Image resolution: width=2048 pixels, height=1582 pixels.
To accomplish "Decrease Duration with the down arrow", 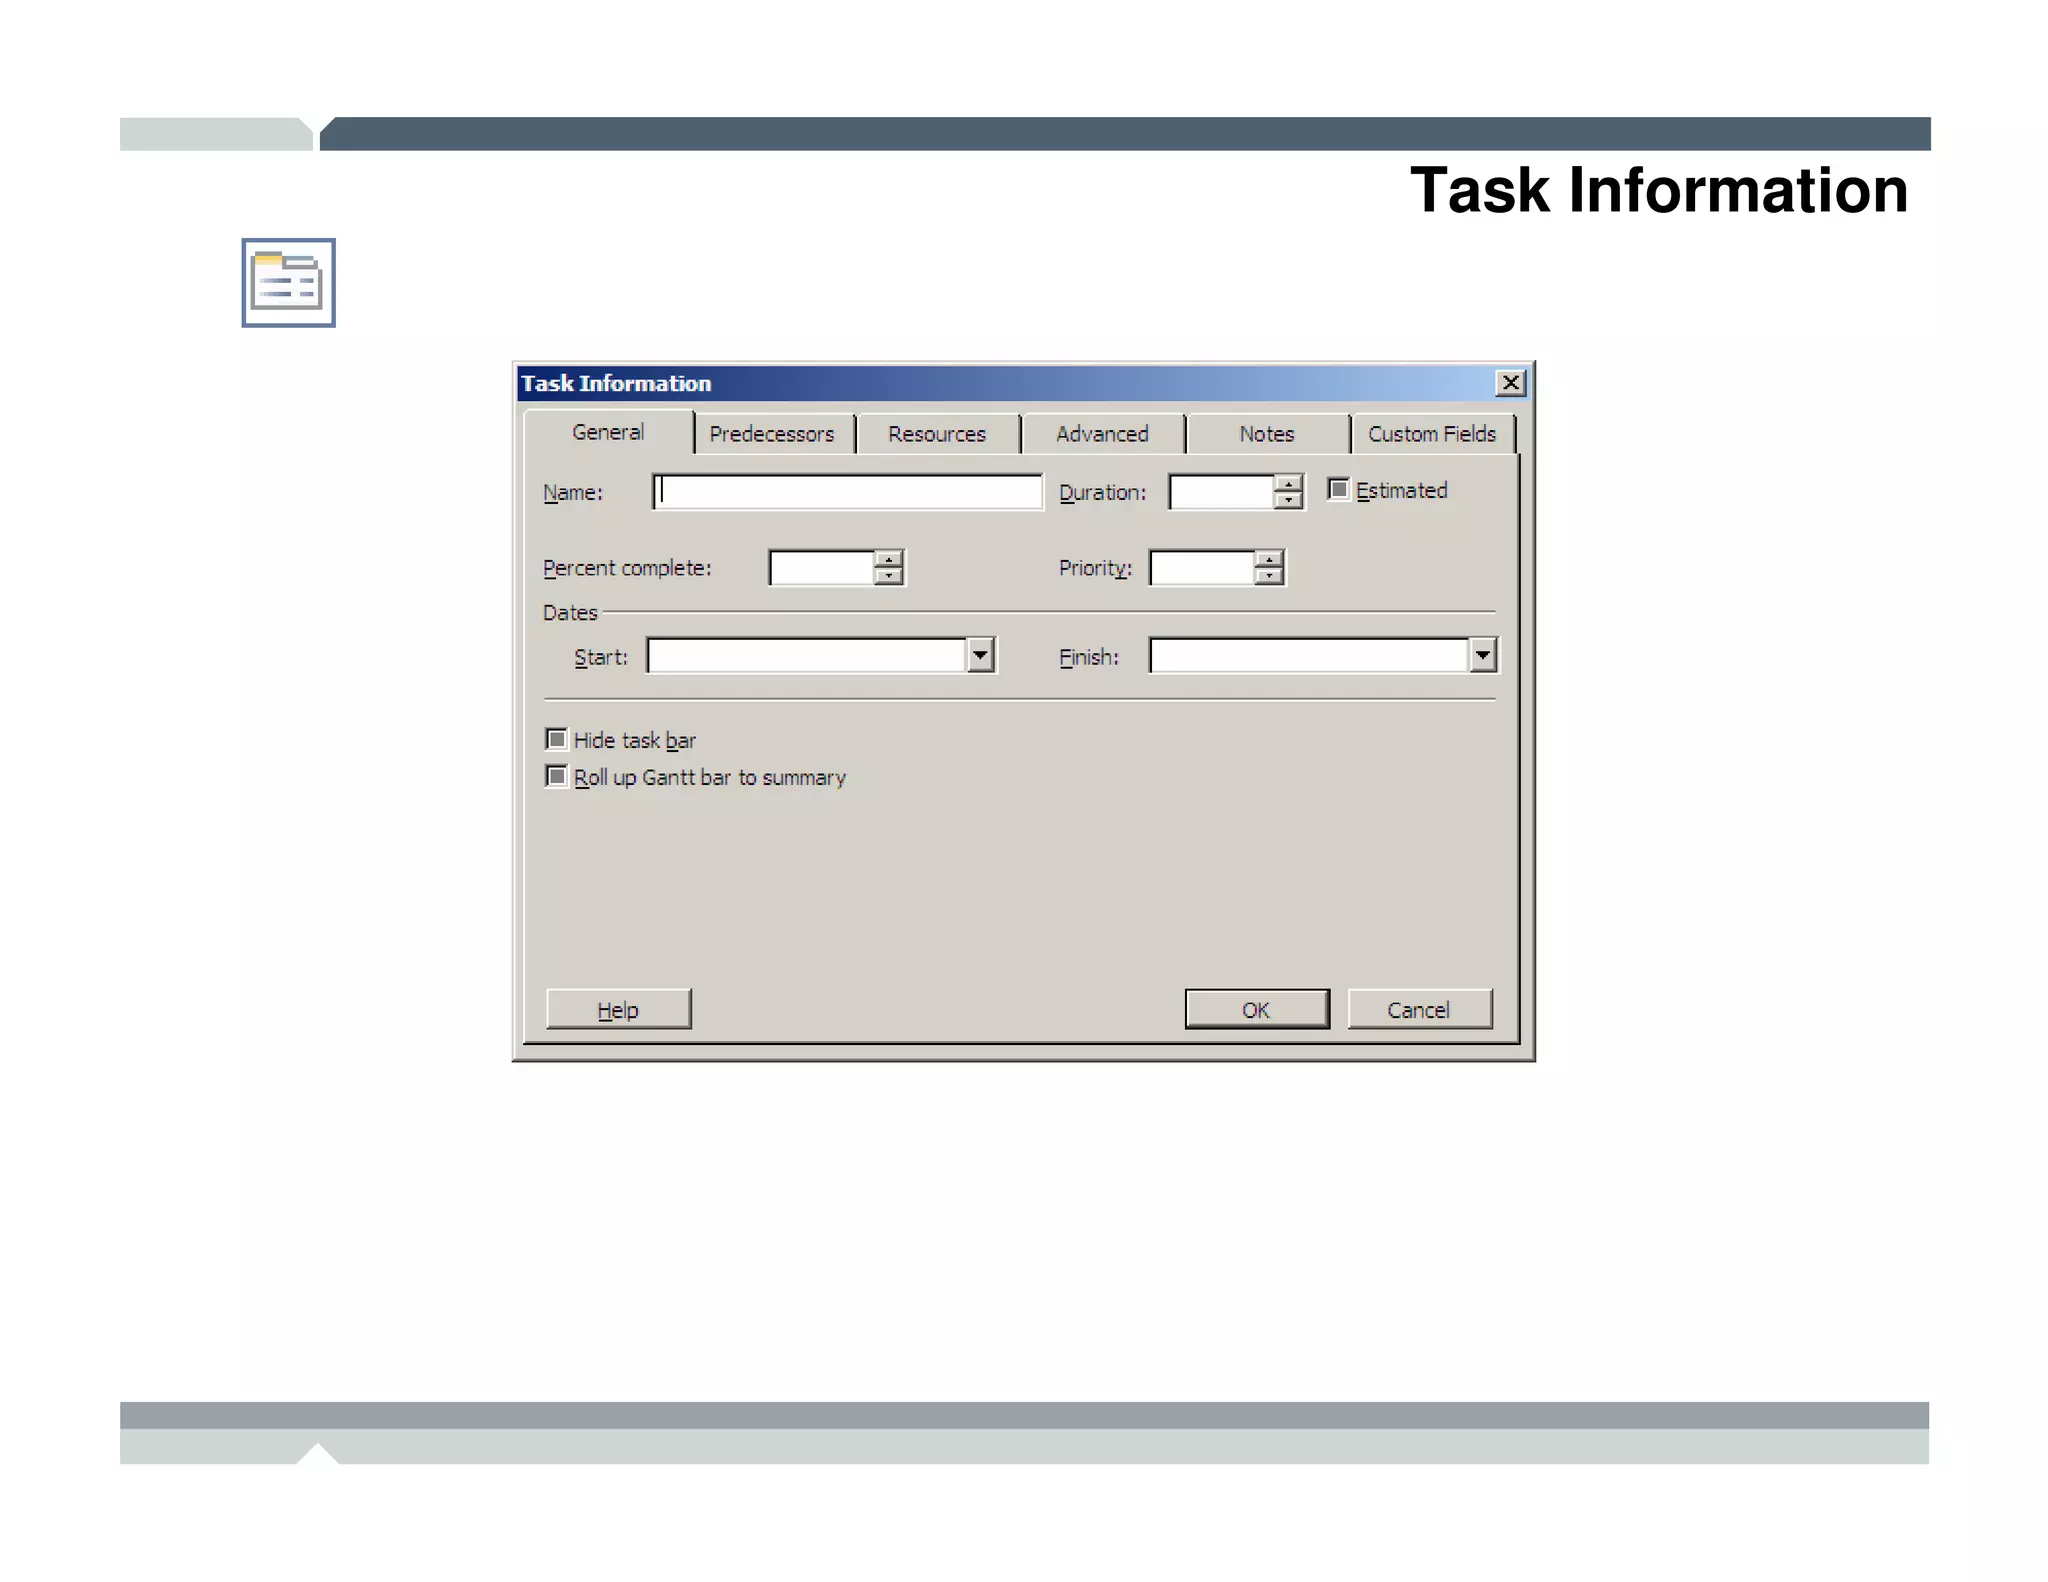I will pos(1288,500).
